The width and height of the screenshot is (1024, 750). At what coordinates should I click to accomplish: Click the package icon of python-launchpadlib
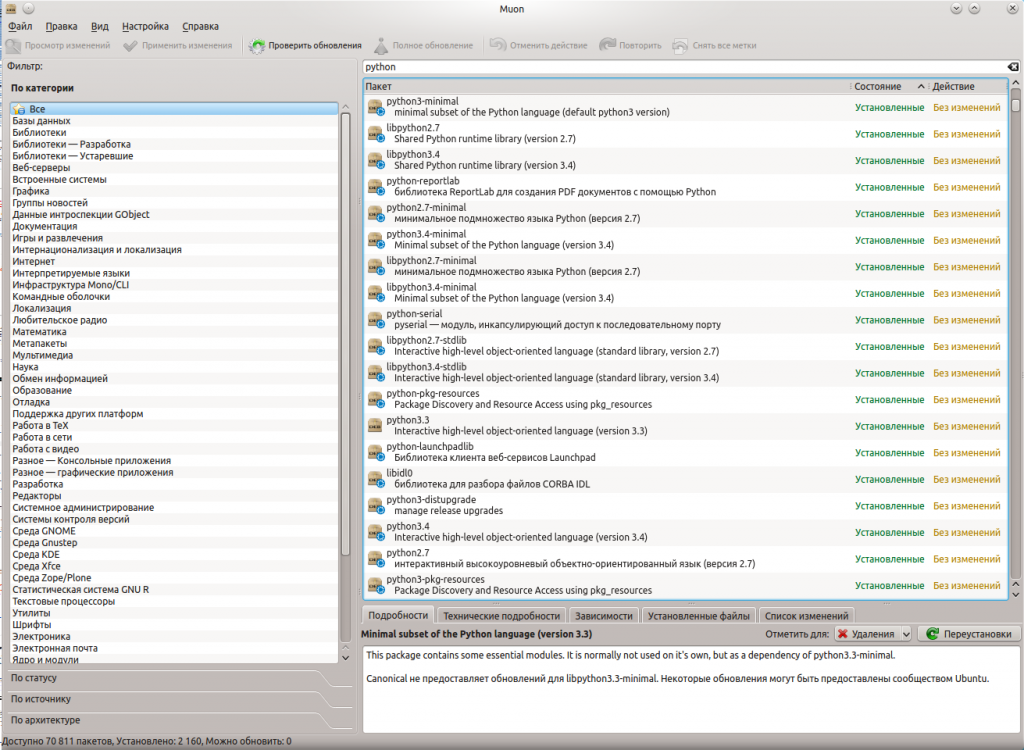[x=376, y=452]
